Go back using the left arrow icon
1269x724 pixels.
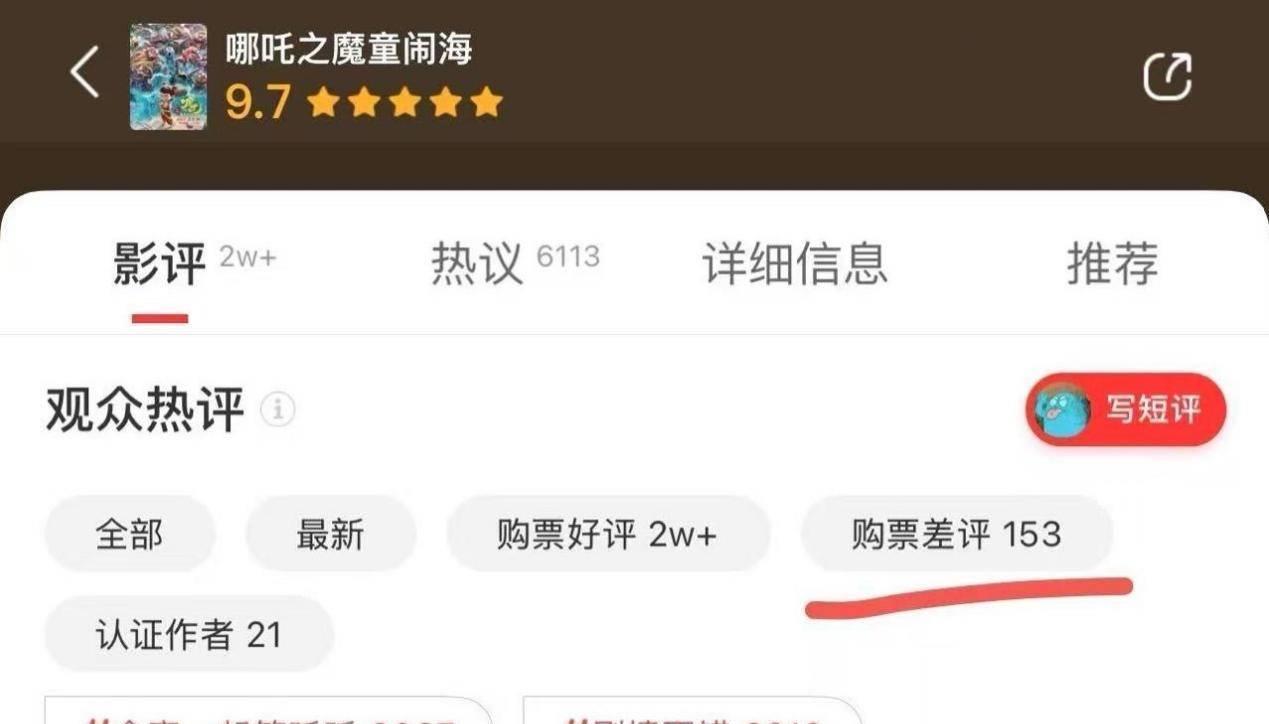click(x=85, y=73)
